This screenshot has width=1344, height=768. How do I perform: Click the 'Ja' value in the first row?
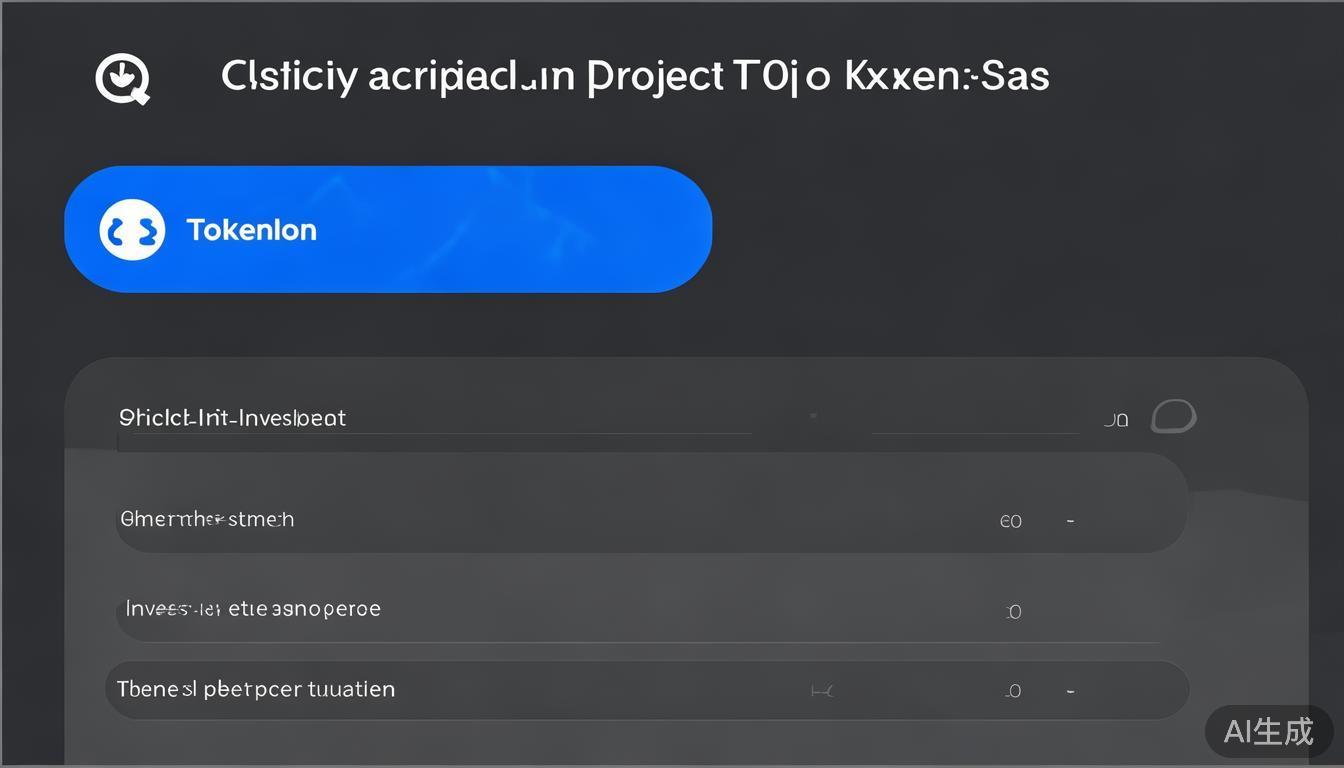pos(1116,420)
